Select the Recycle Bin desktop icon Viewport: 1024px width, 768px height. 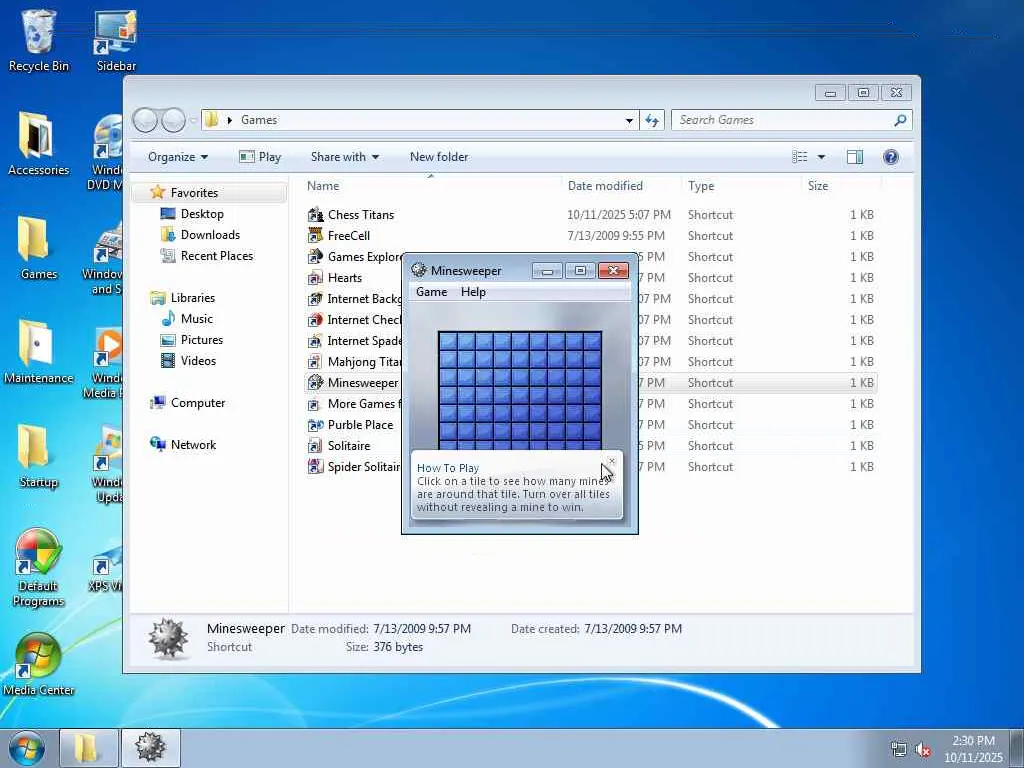(x=39, y=40)
